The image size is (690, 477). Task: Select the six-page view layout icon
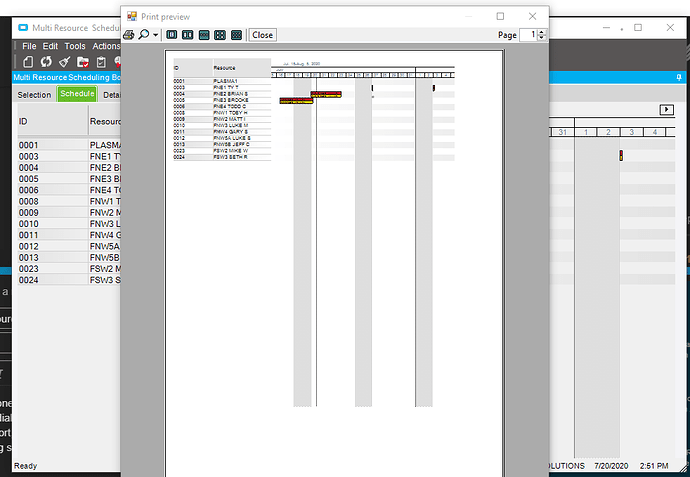coord(236,35)
